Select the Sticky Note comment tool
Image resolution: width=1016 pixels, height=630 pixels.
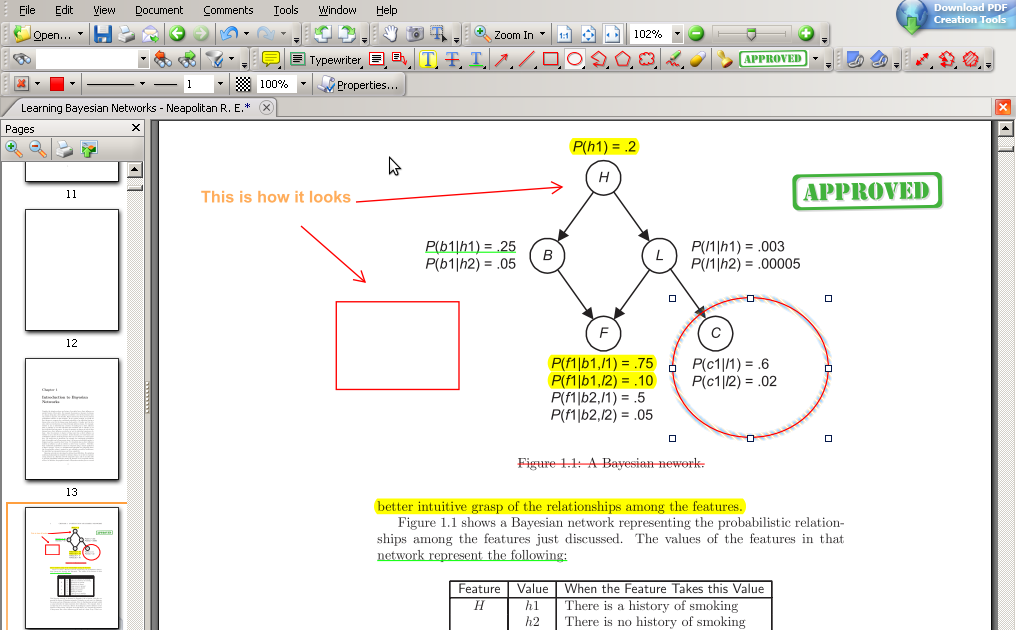[271, 60]
